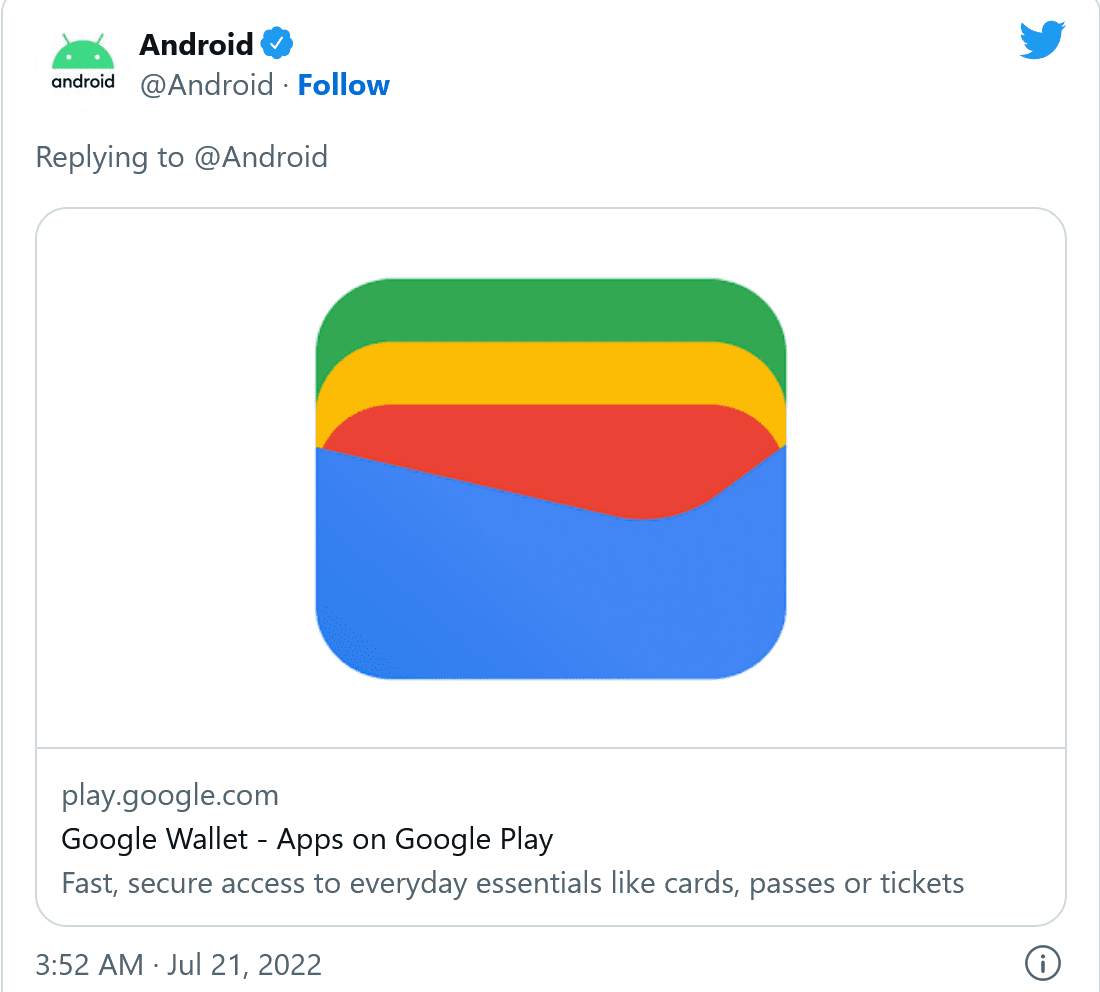Click the 'Fast, secure access' description text

coord(512,883)
